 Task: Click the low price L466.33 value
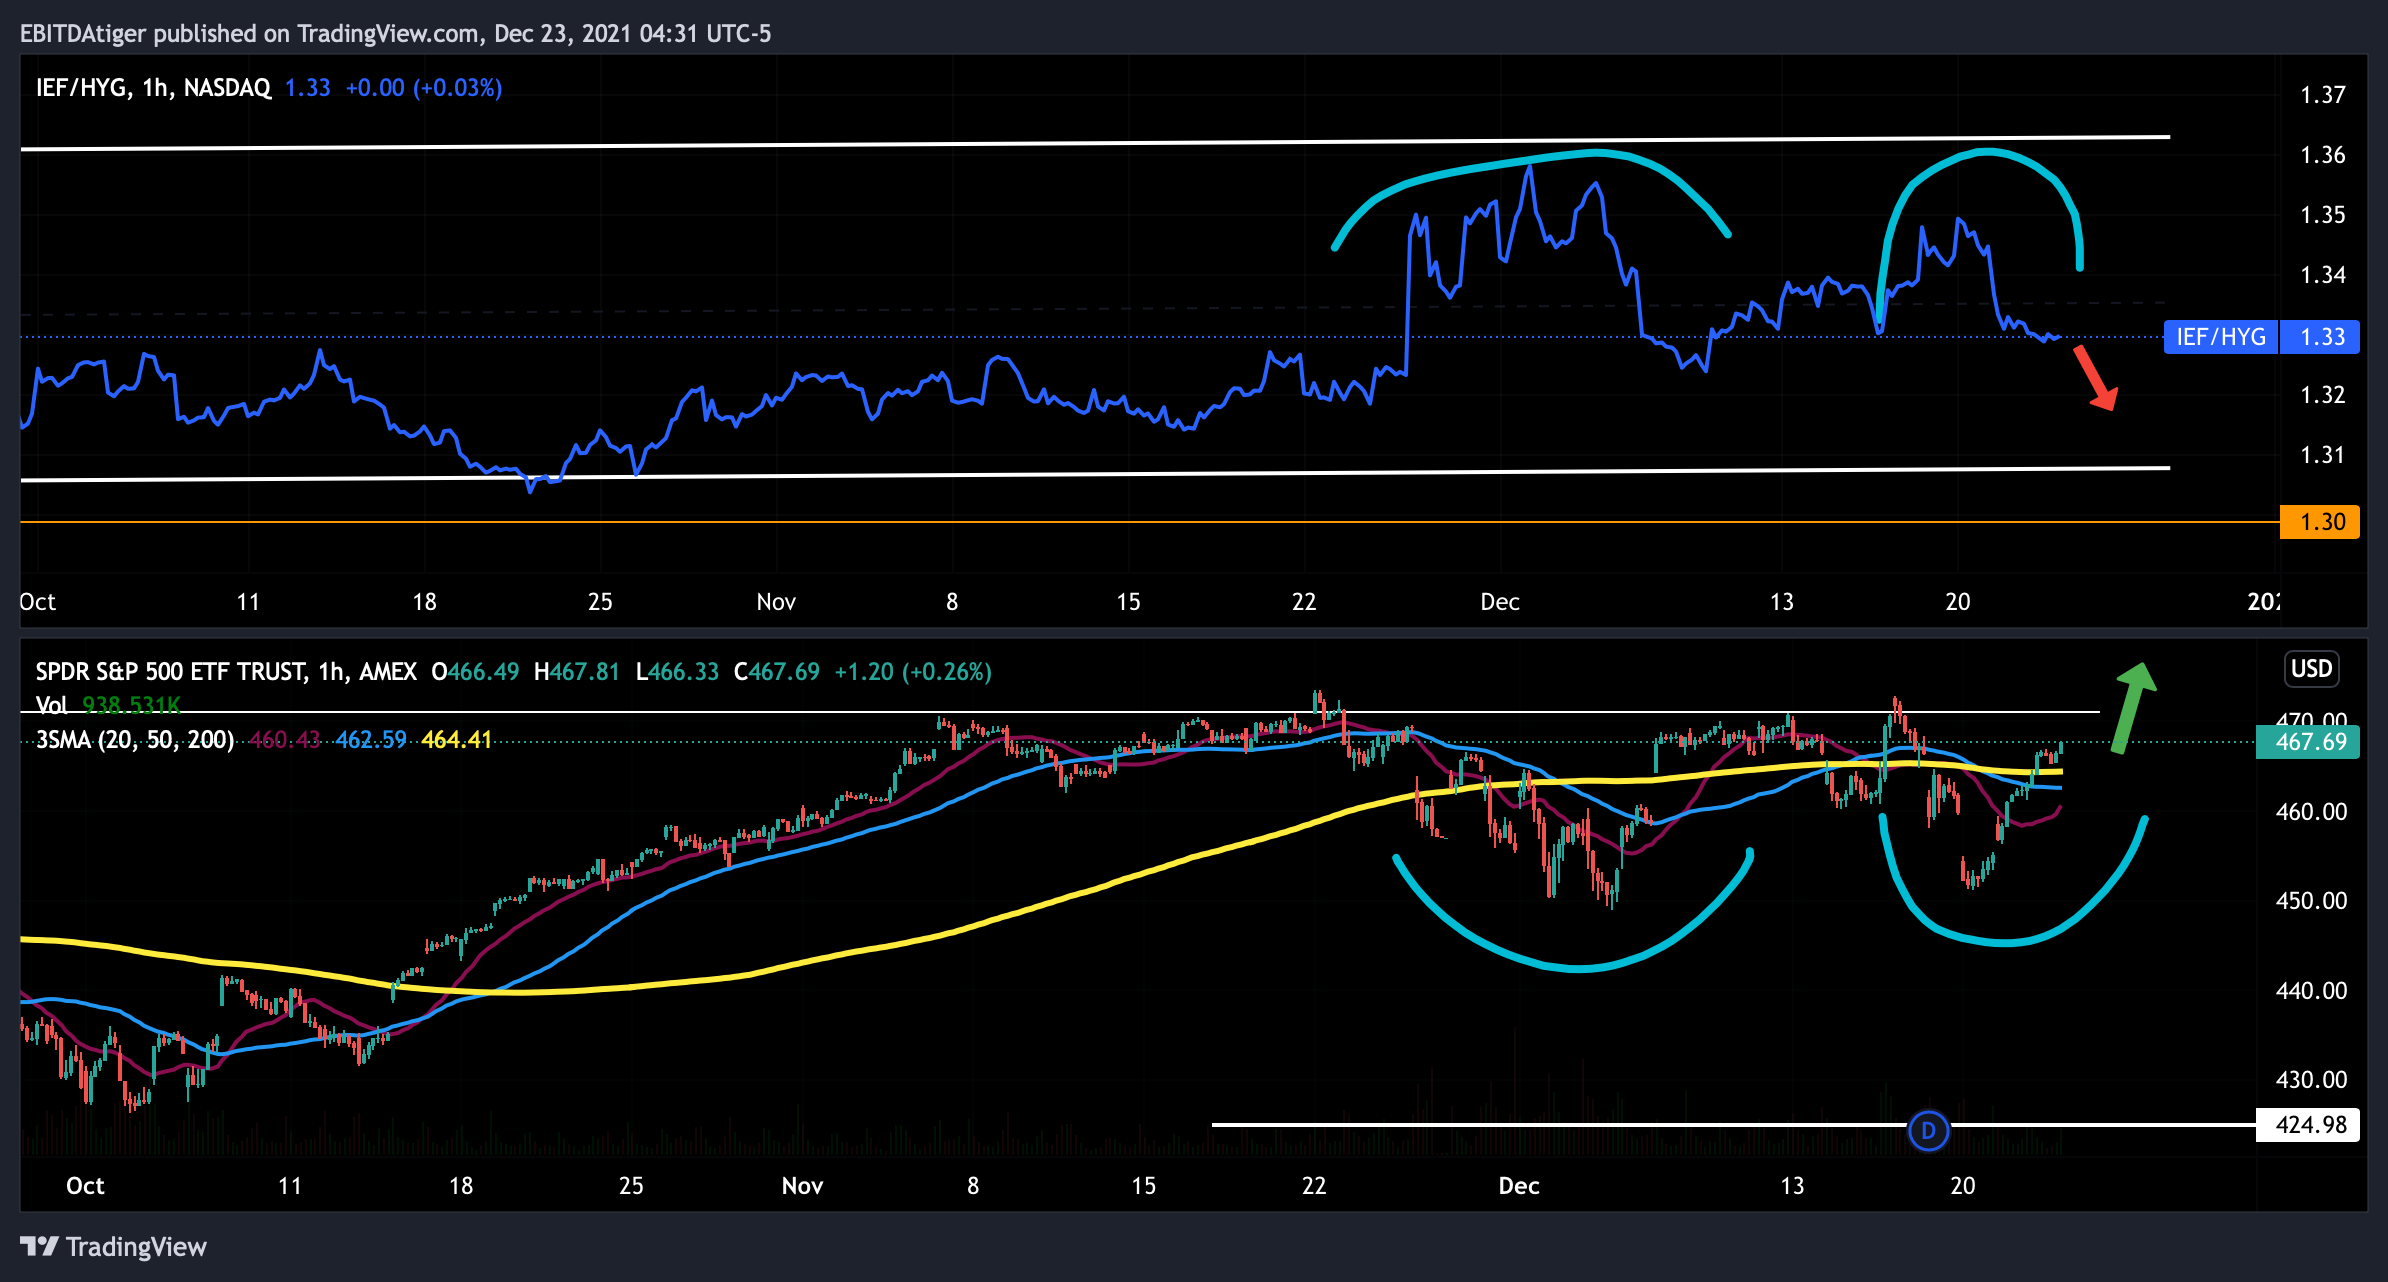click(677, 671)
